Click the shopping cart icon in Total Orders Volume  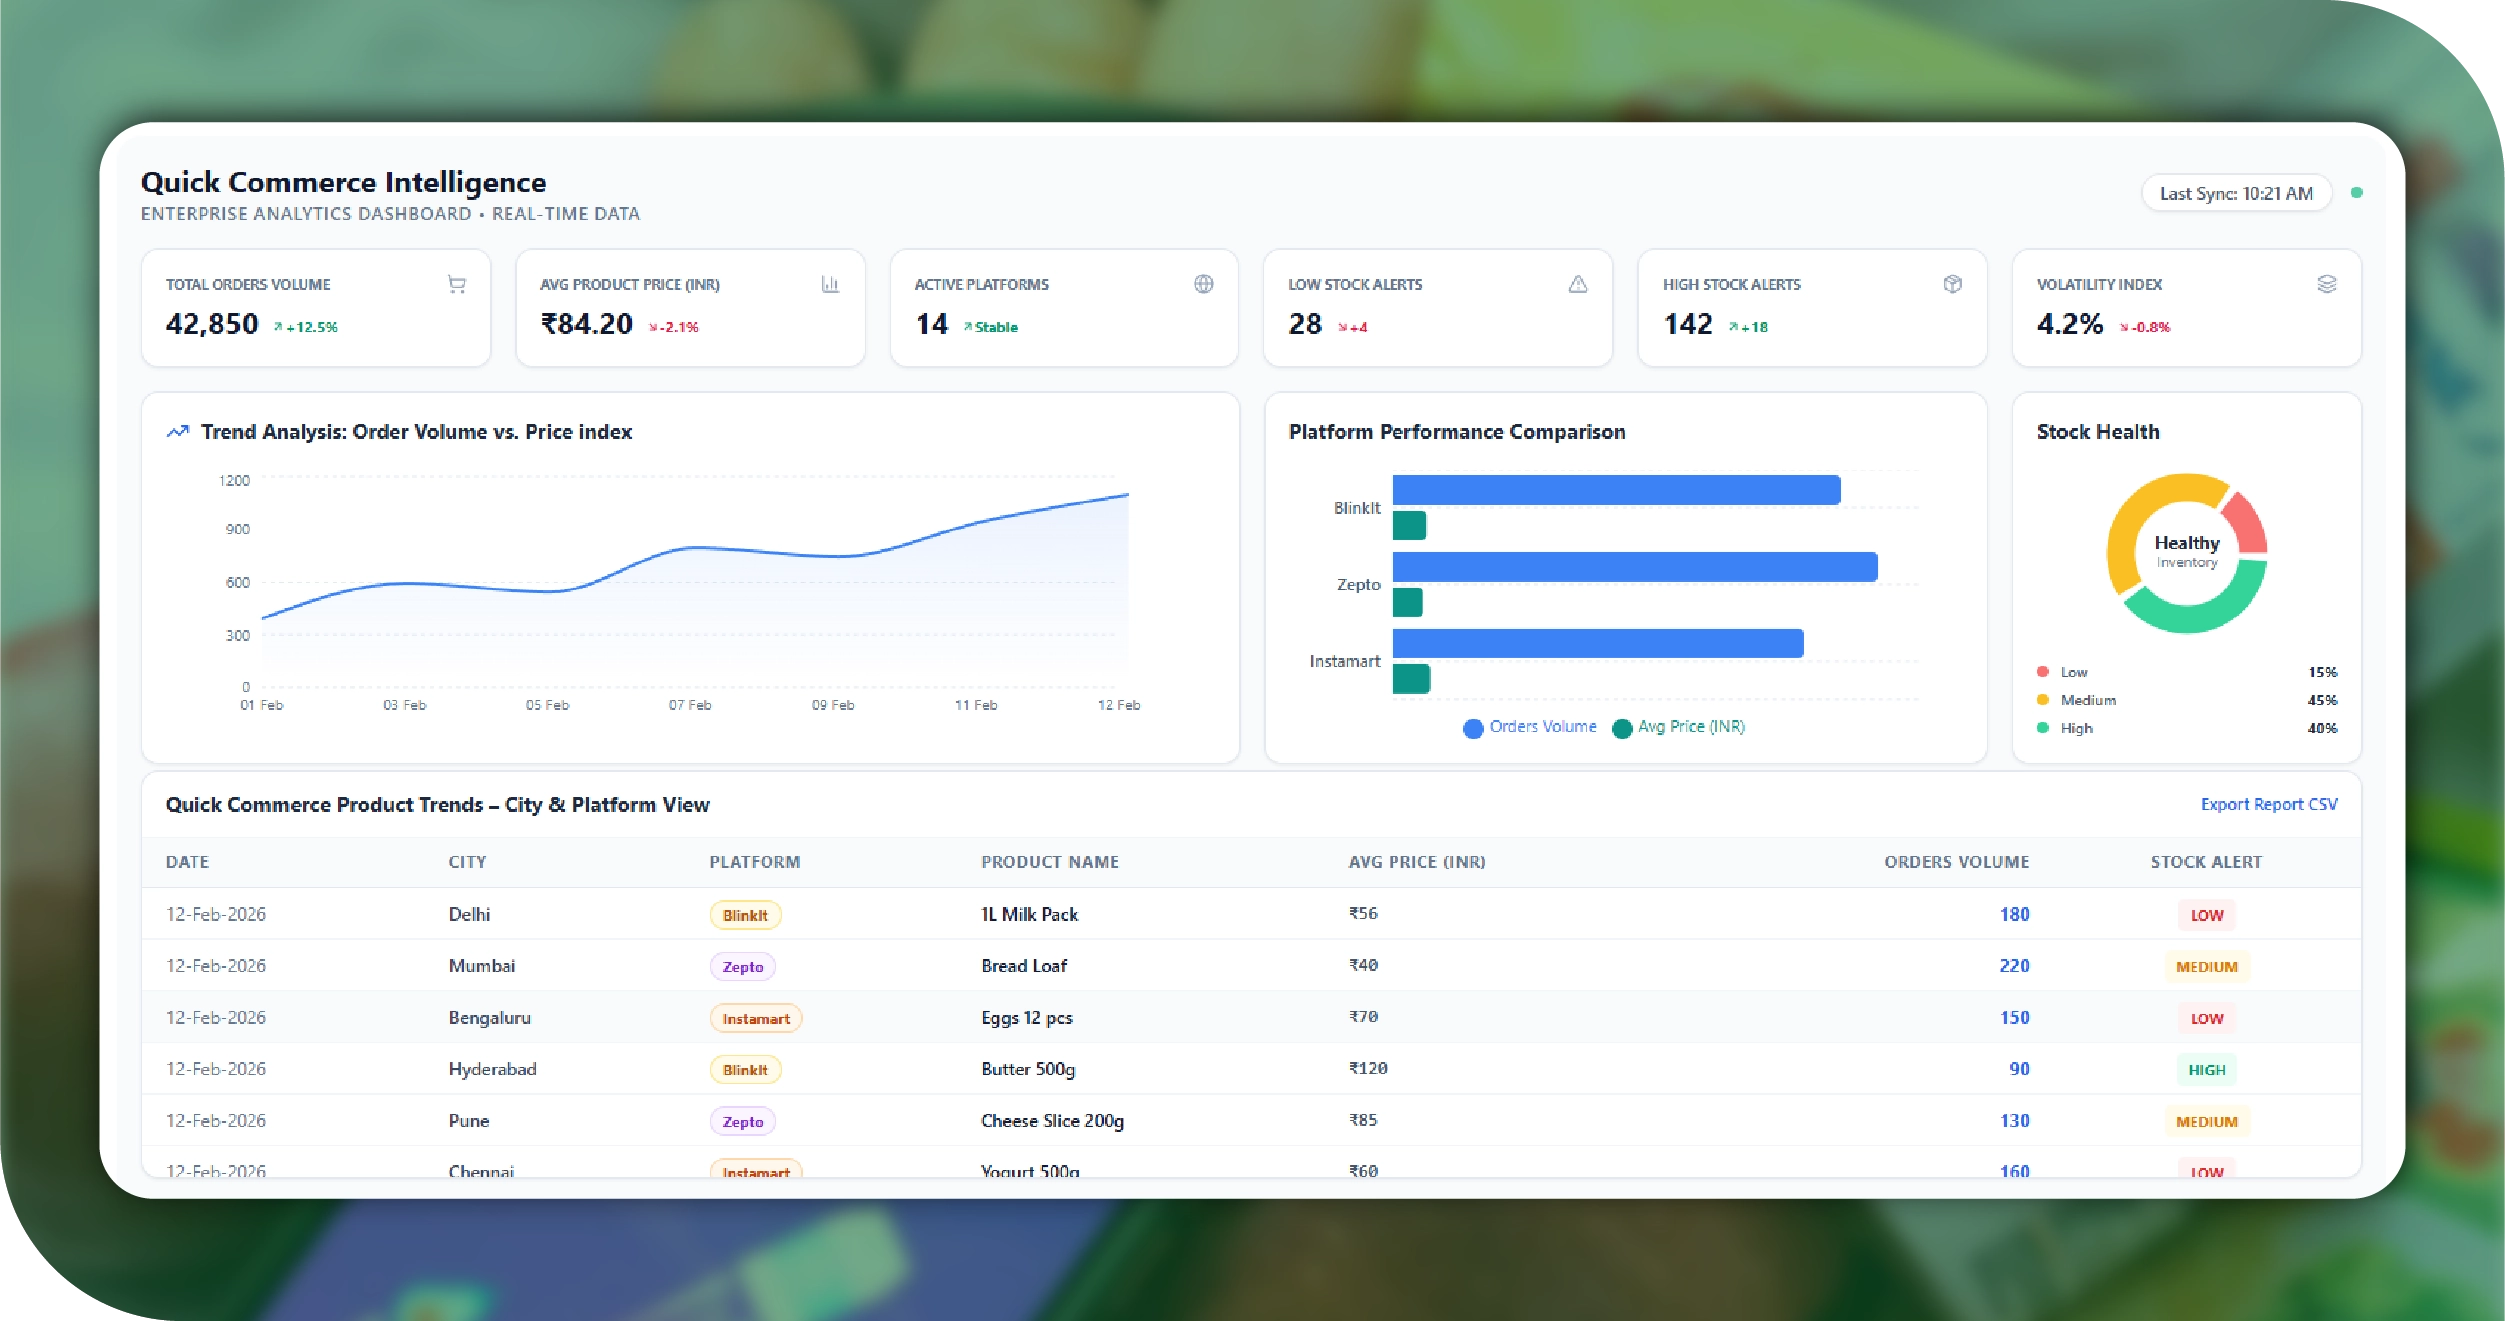coord(457,285)
